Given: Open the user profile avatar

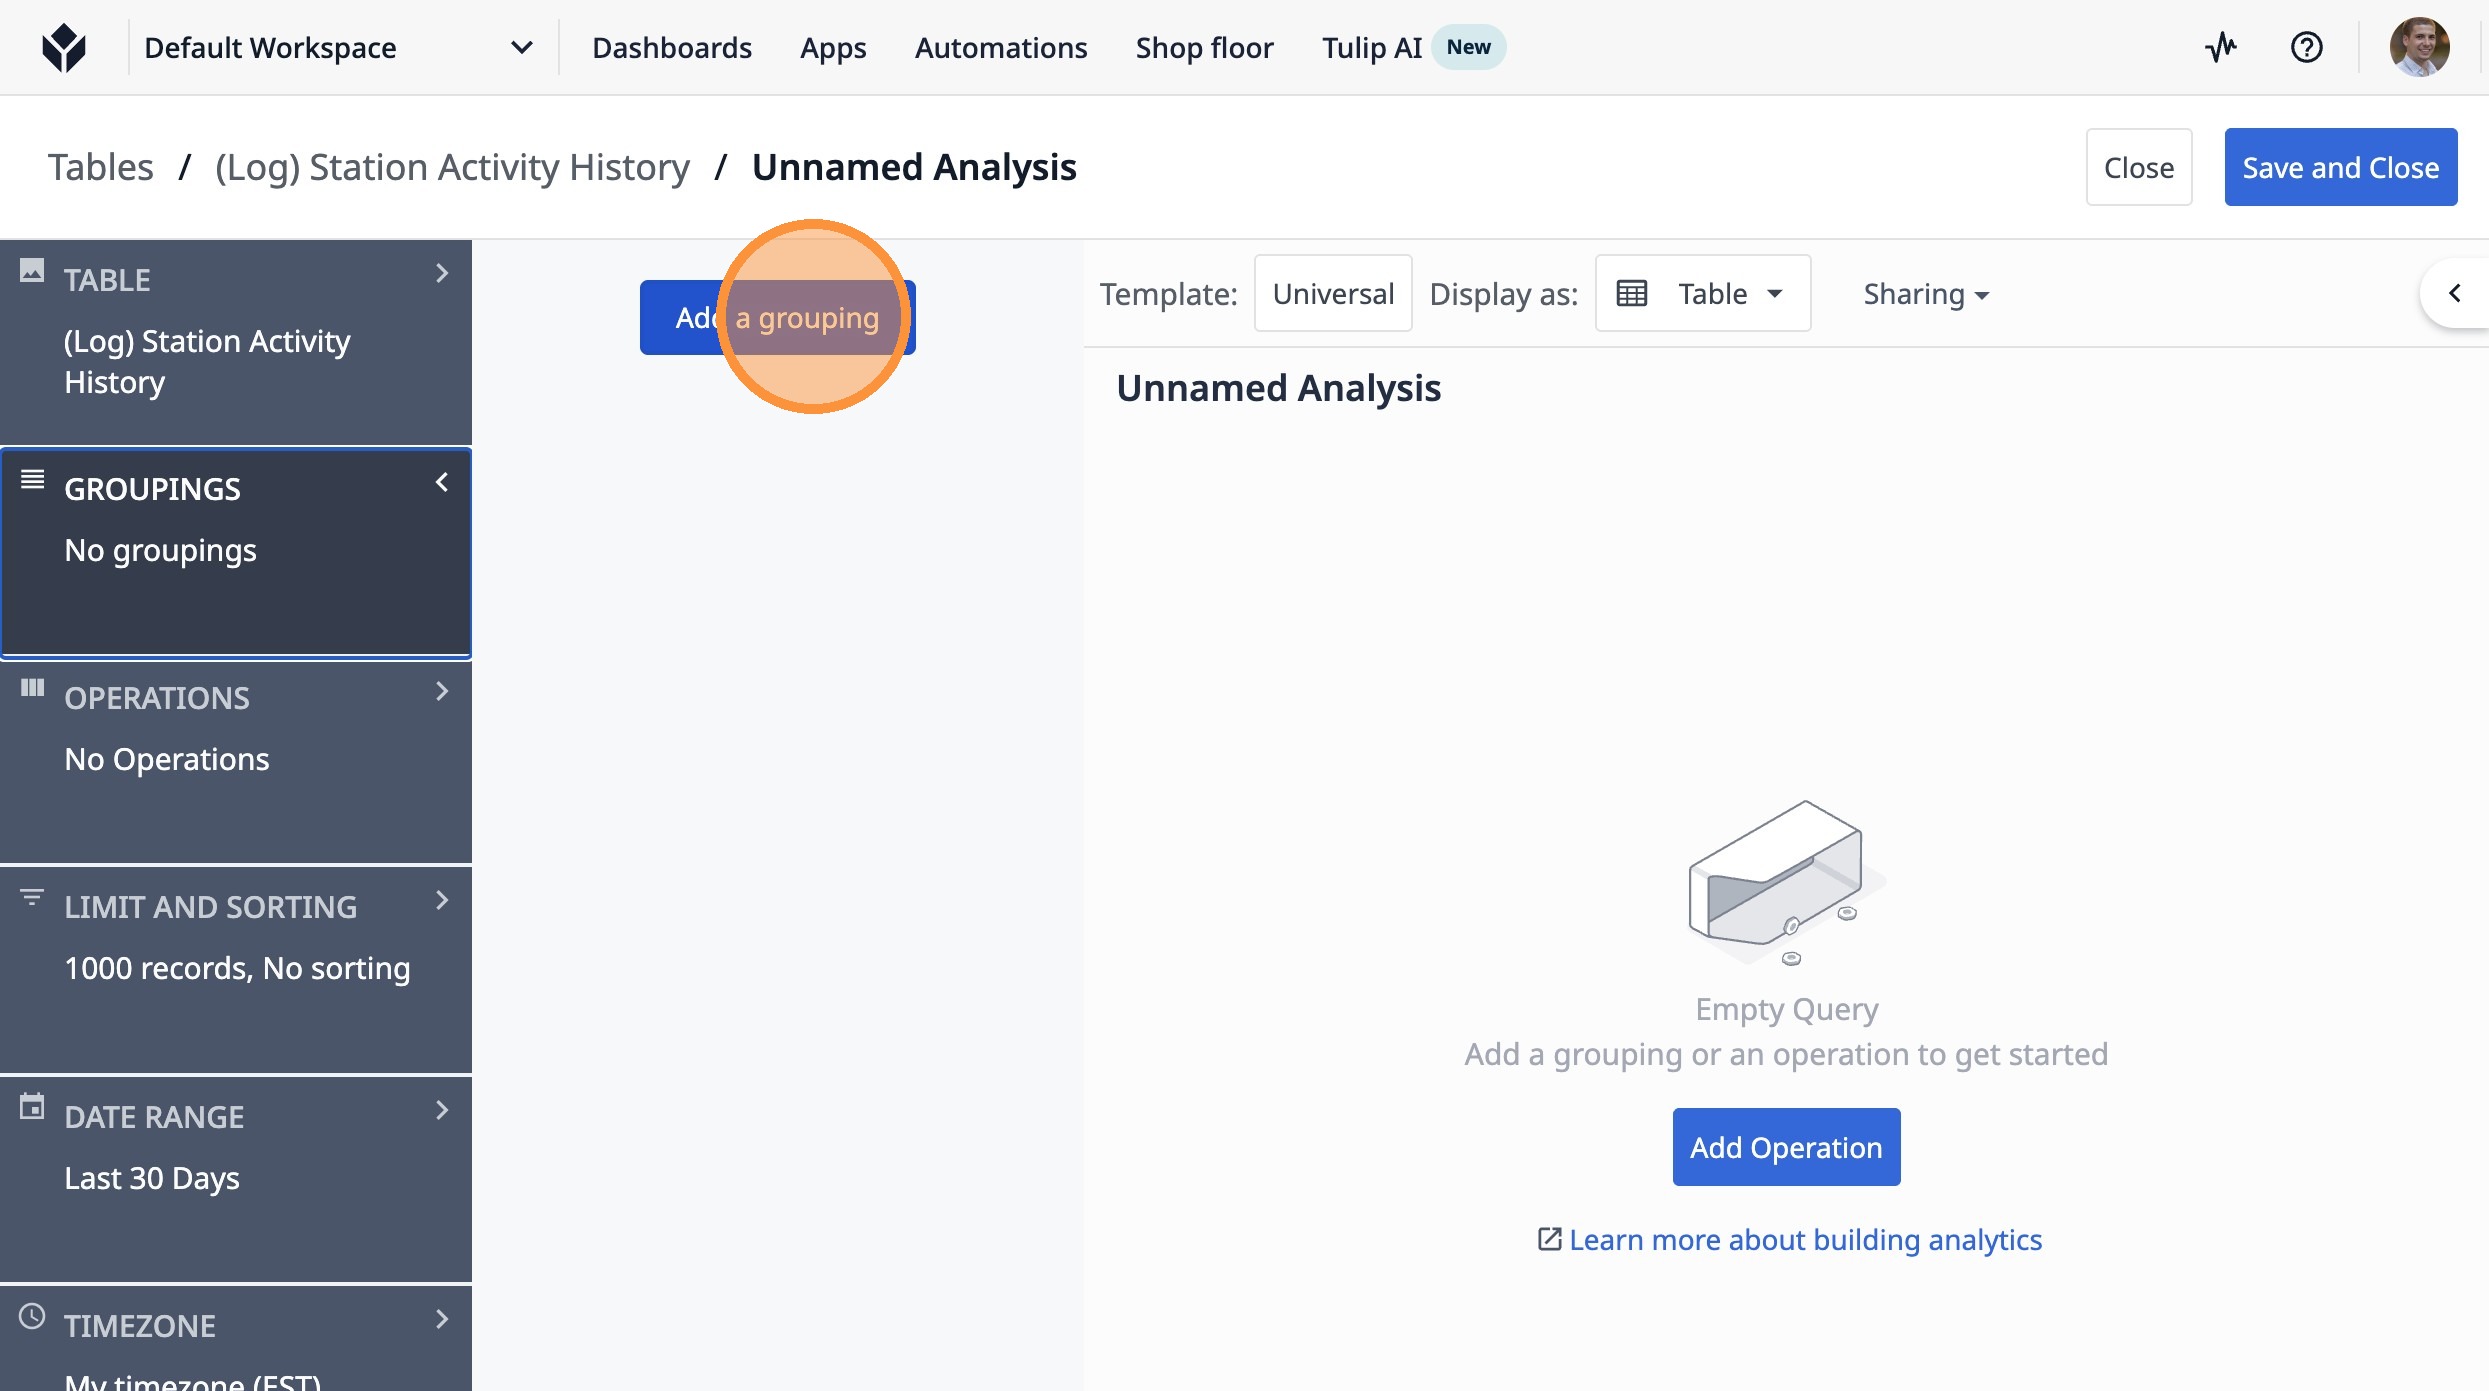Looking at the screenshot, I should (2419, 47).
